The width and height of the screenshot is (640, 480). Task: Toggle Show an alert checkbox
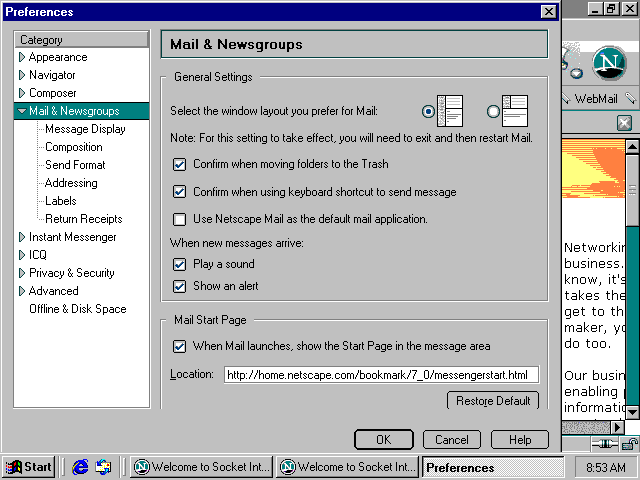180,286
